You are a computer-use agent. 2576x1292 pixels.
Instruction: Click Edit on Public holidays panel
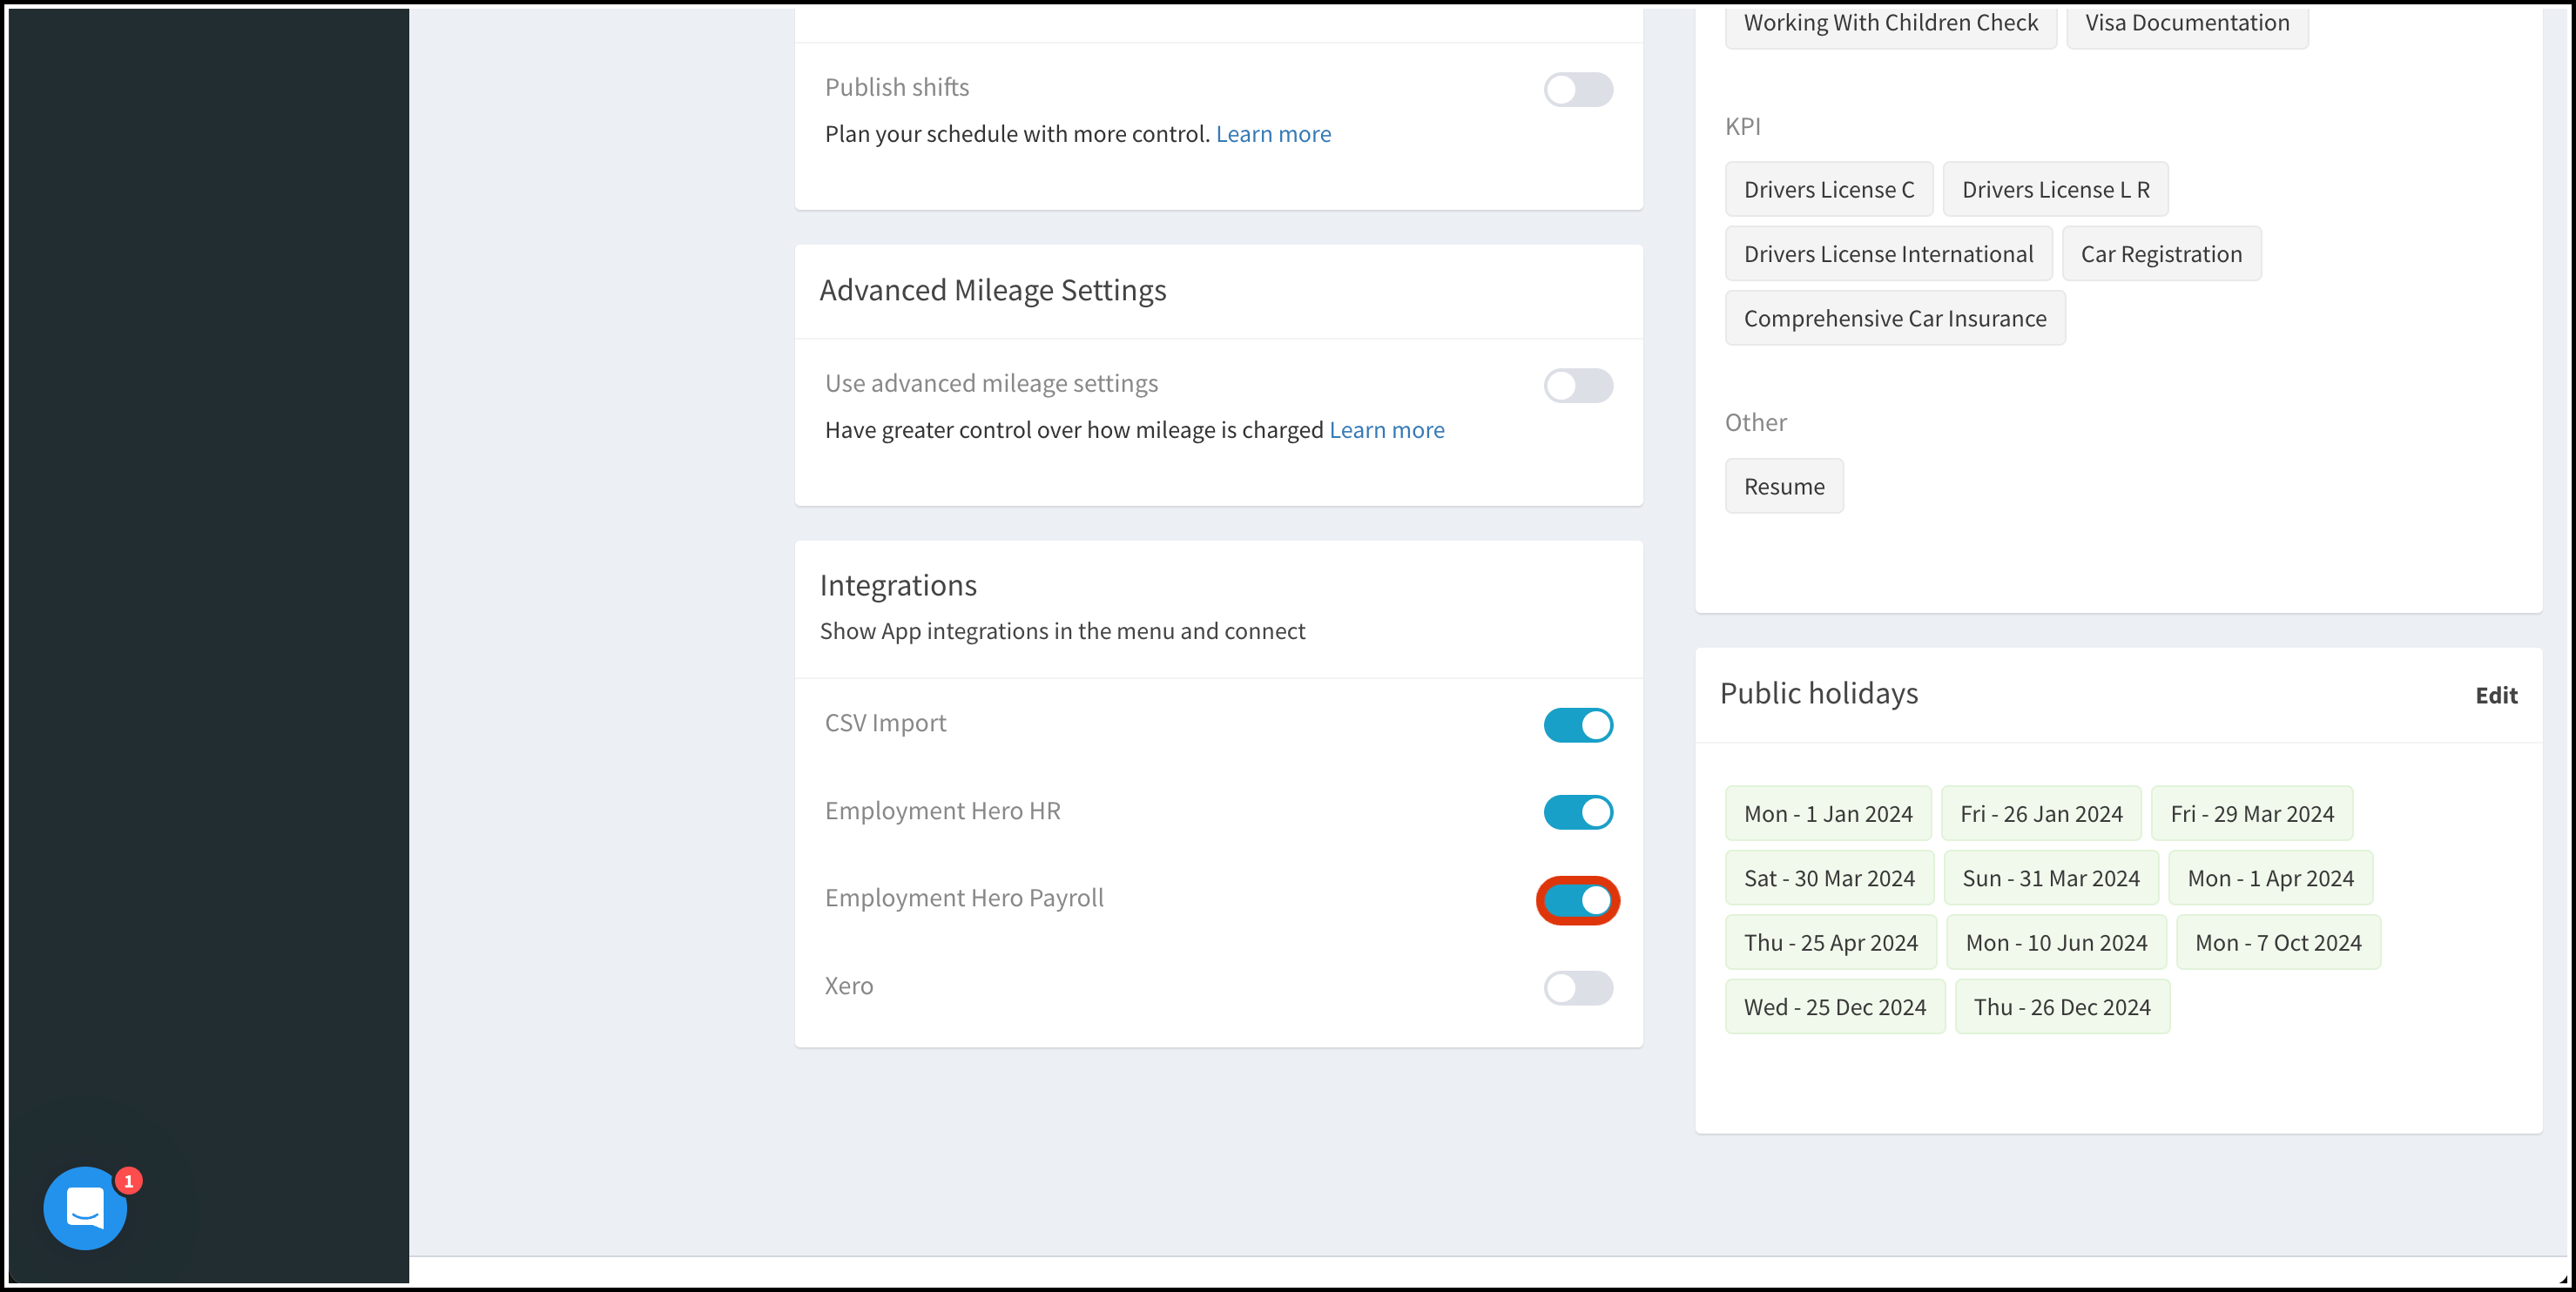[x=2495, y=695]
